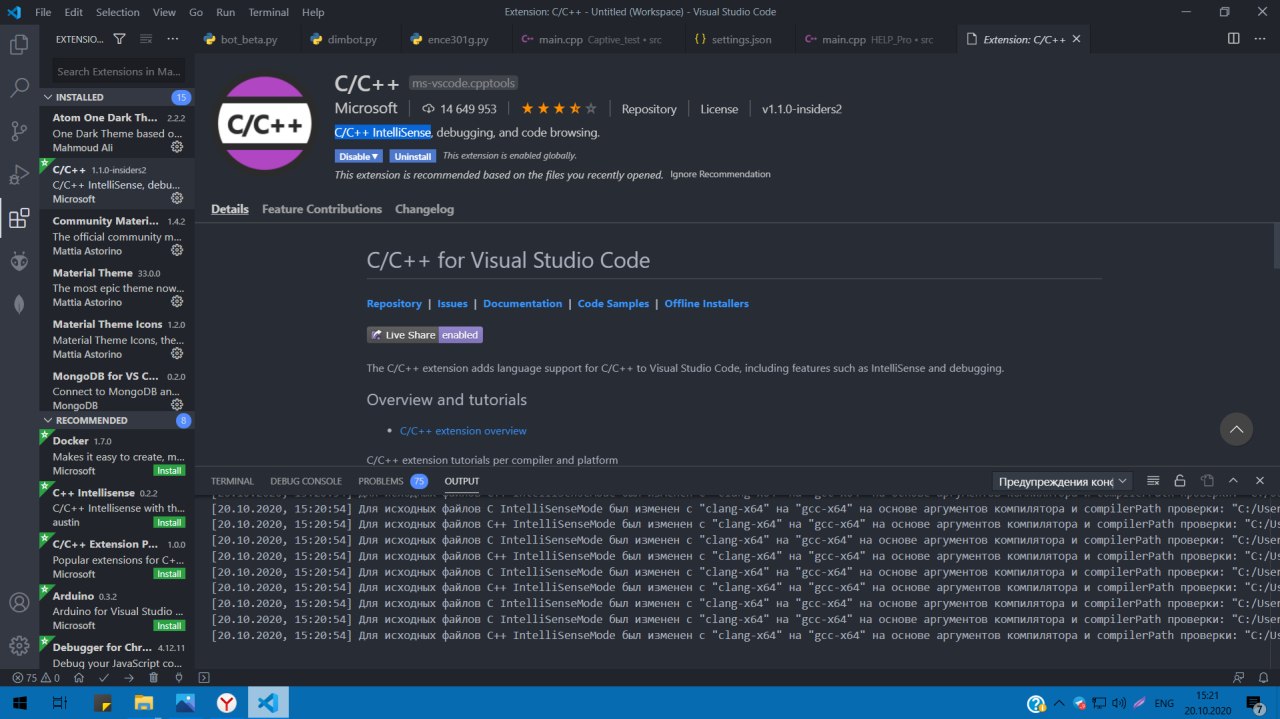Open the Source Control view
This screenshot has width=1280, height=719.
[19, 131]
